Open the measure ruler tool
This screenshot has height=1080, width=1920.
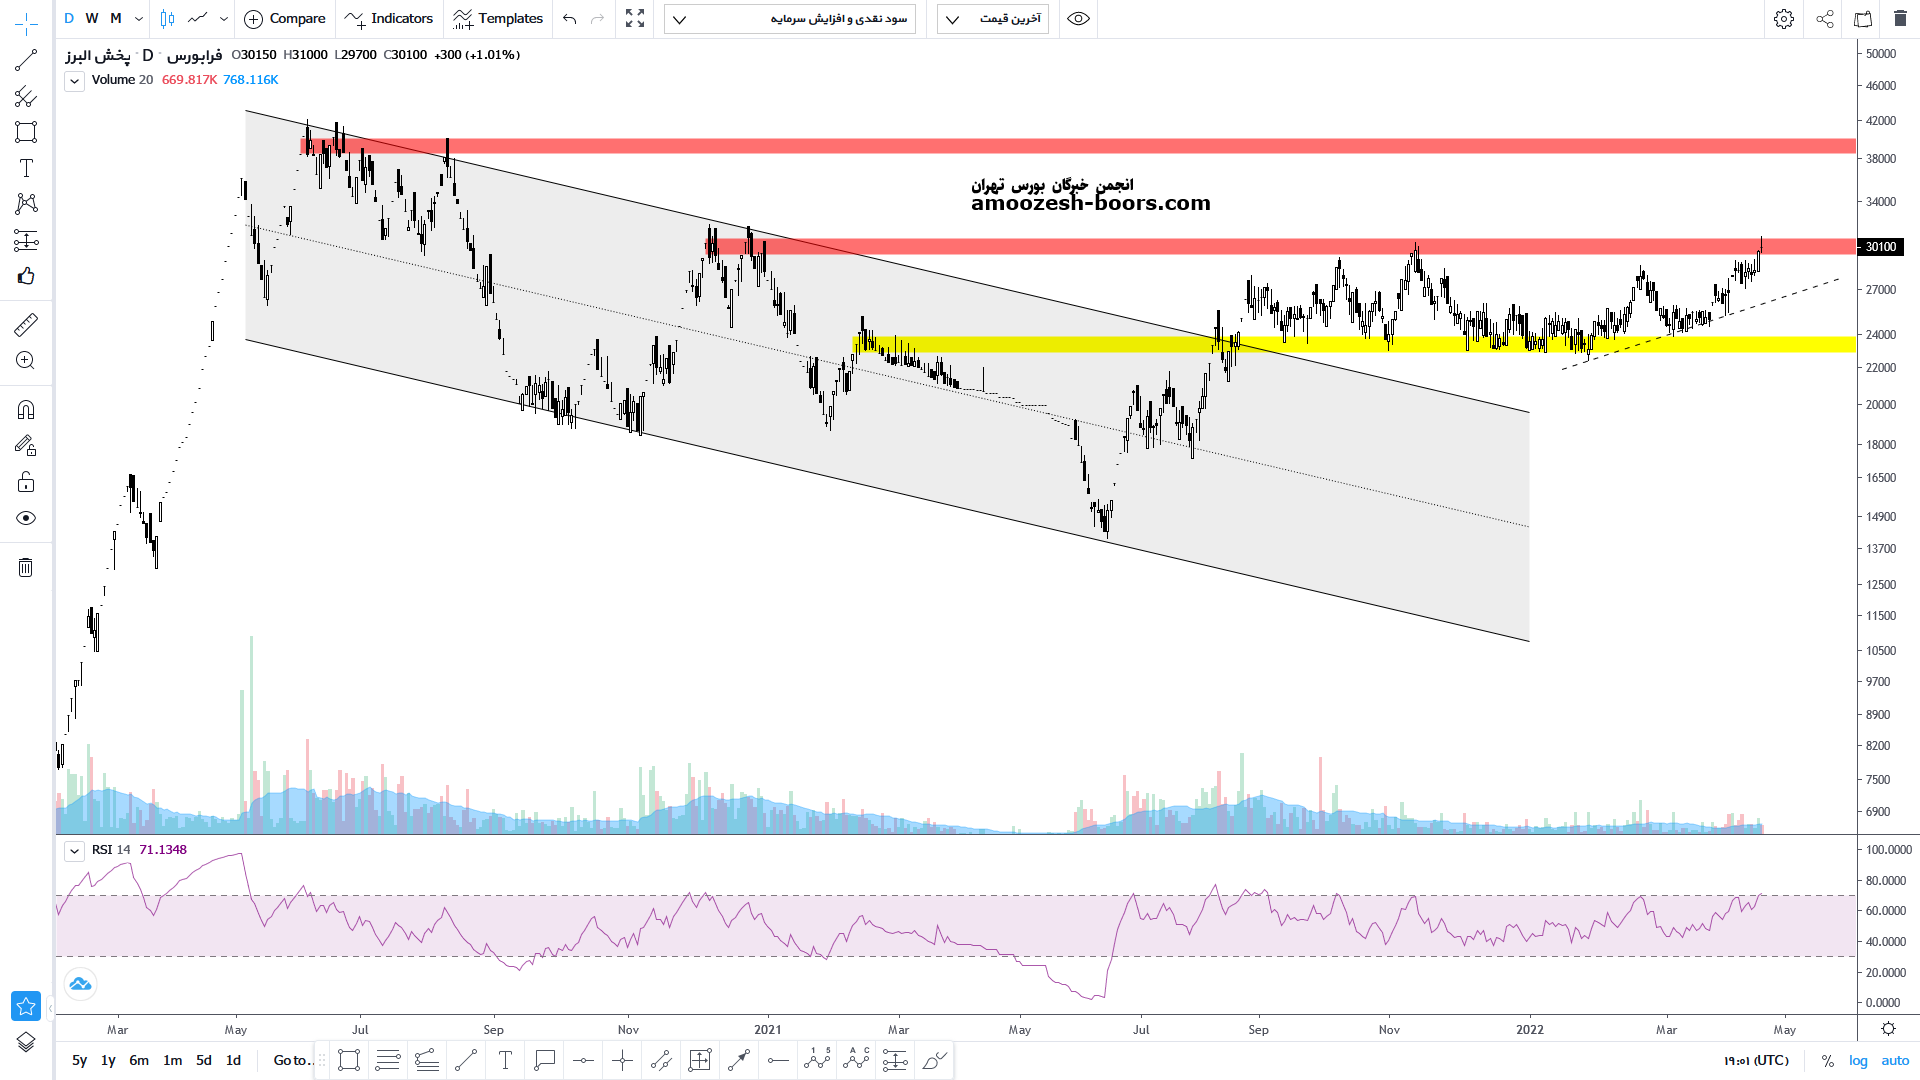(26, 324)
